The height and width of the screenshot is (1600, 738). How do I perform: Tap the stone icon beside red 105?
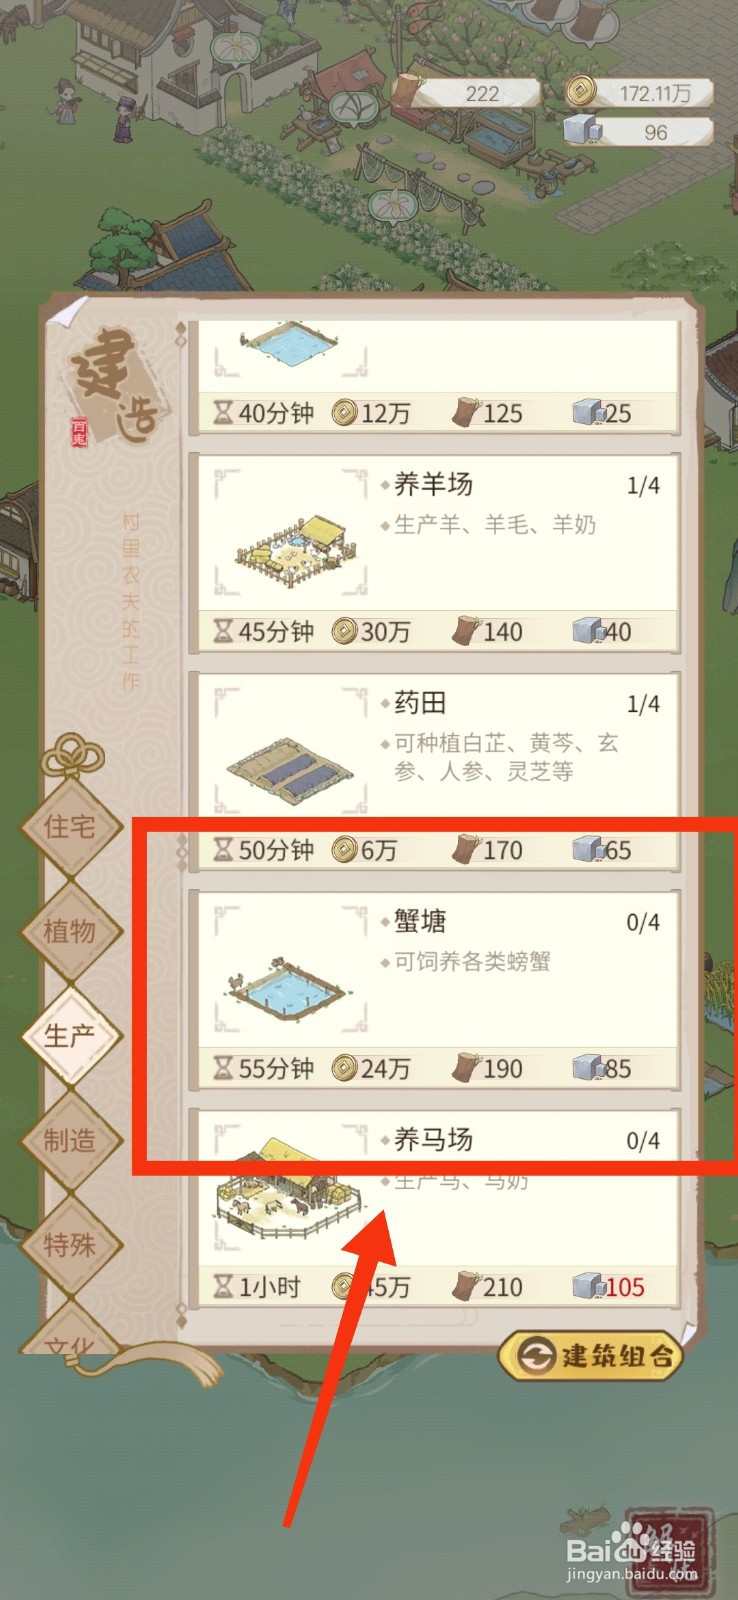pyautogui.click(x=587, y=1286)
